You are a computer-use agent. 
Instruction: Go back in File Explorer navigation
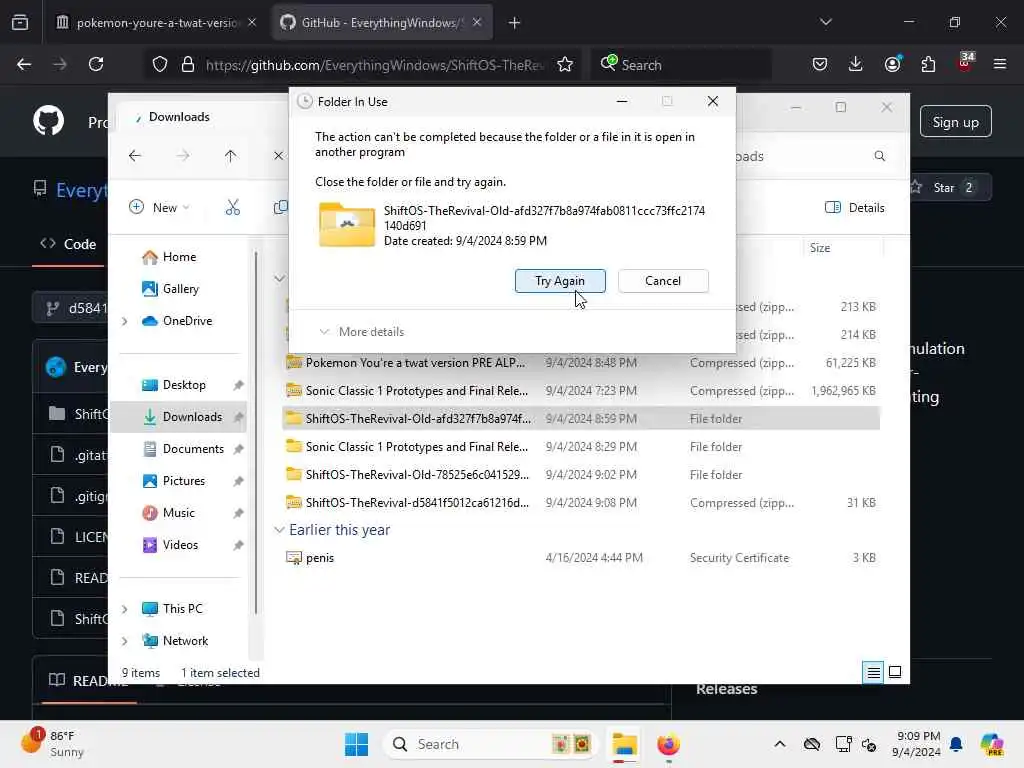(x=135, y=155)
